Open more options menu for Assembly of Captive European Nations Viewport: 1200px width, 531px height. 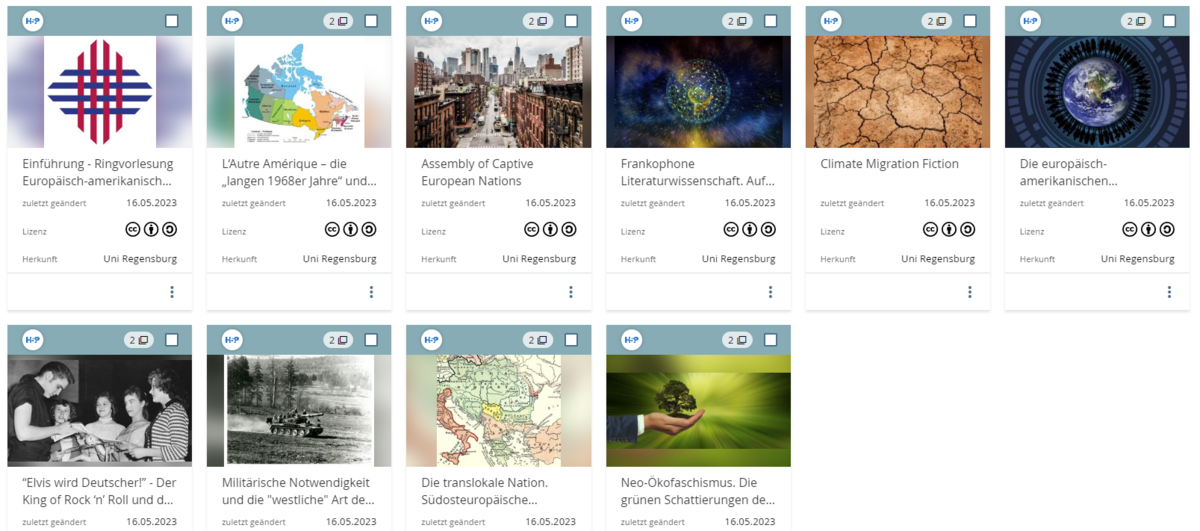(x=571, y=292)
